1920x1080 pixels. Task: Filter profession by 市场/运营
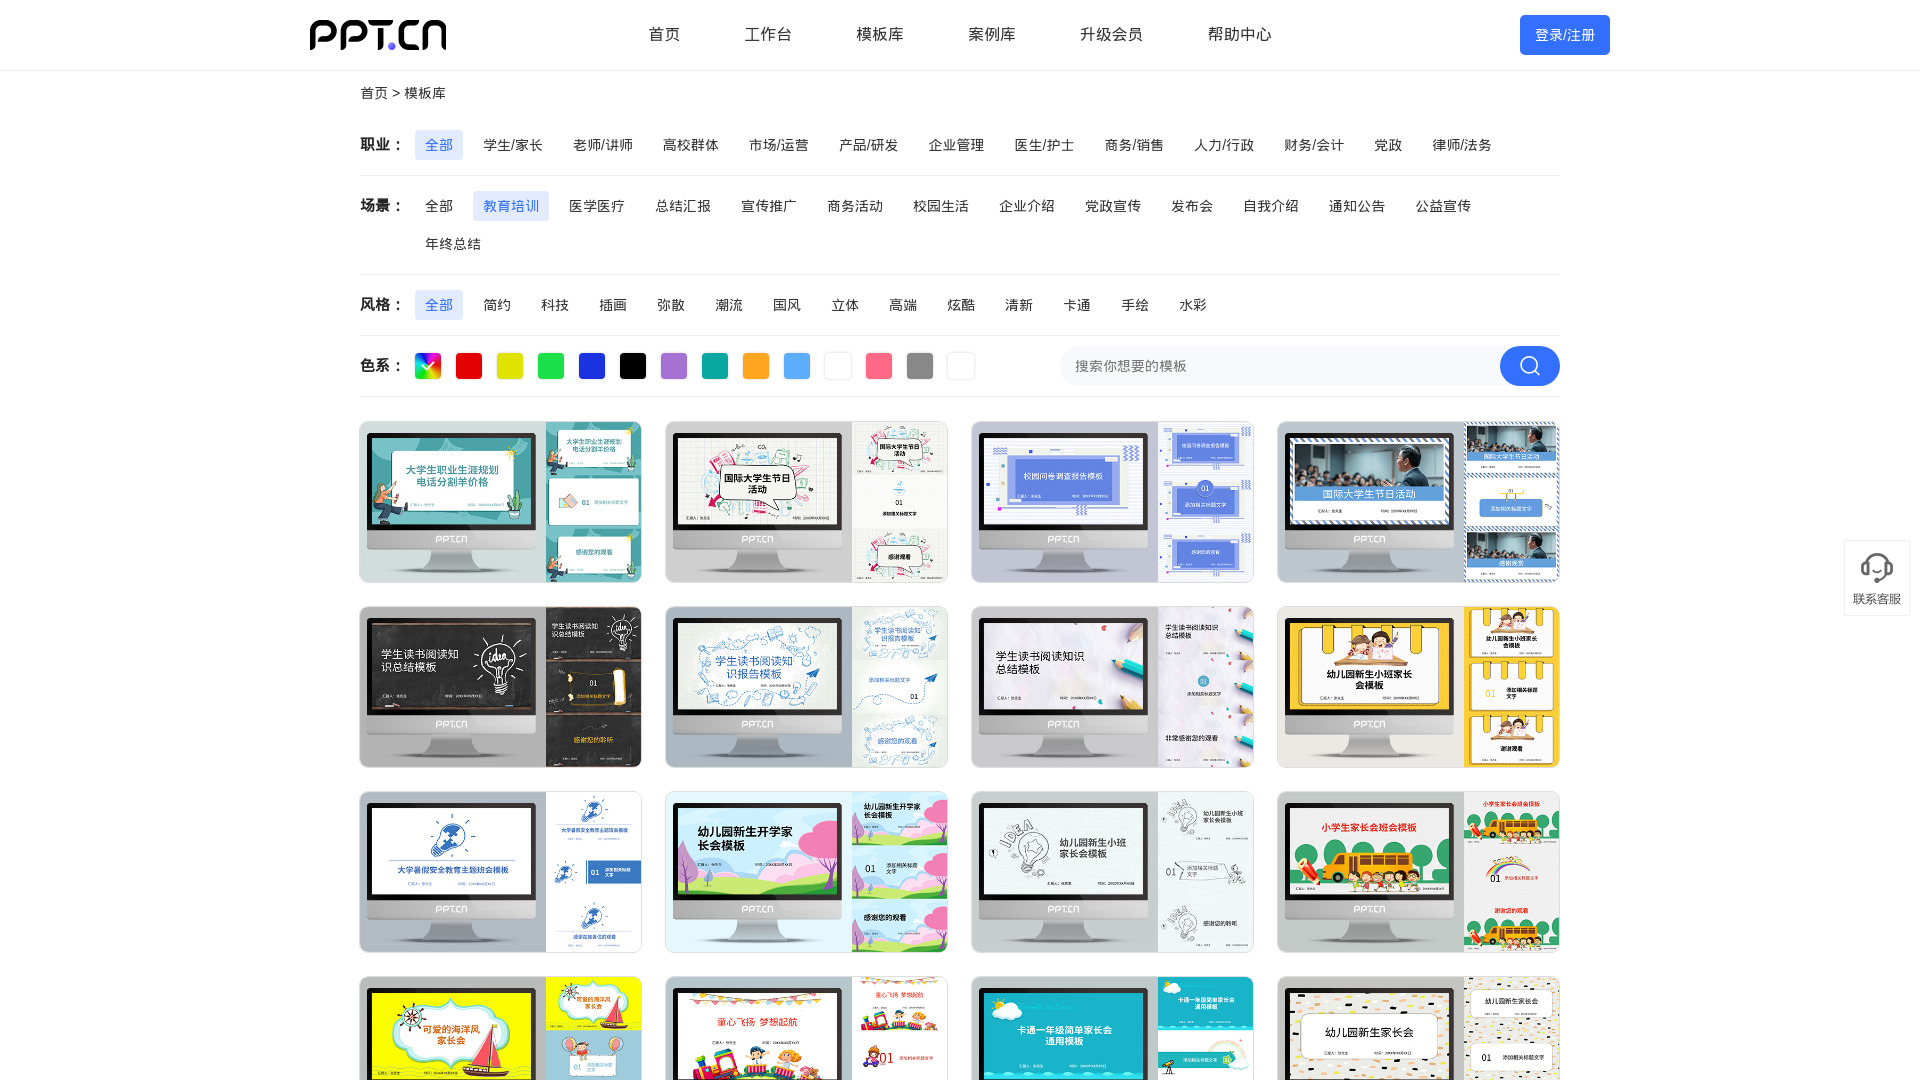tap(779, 145)
